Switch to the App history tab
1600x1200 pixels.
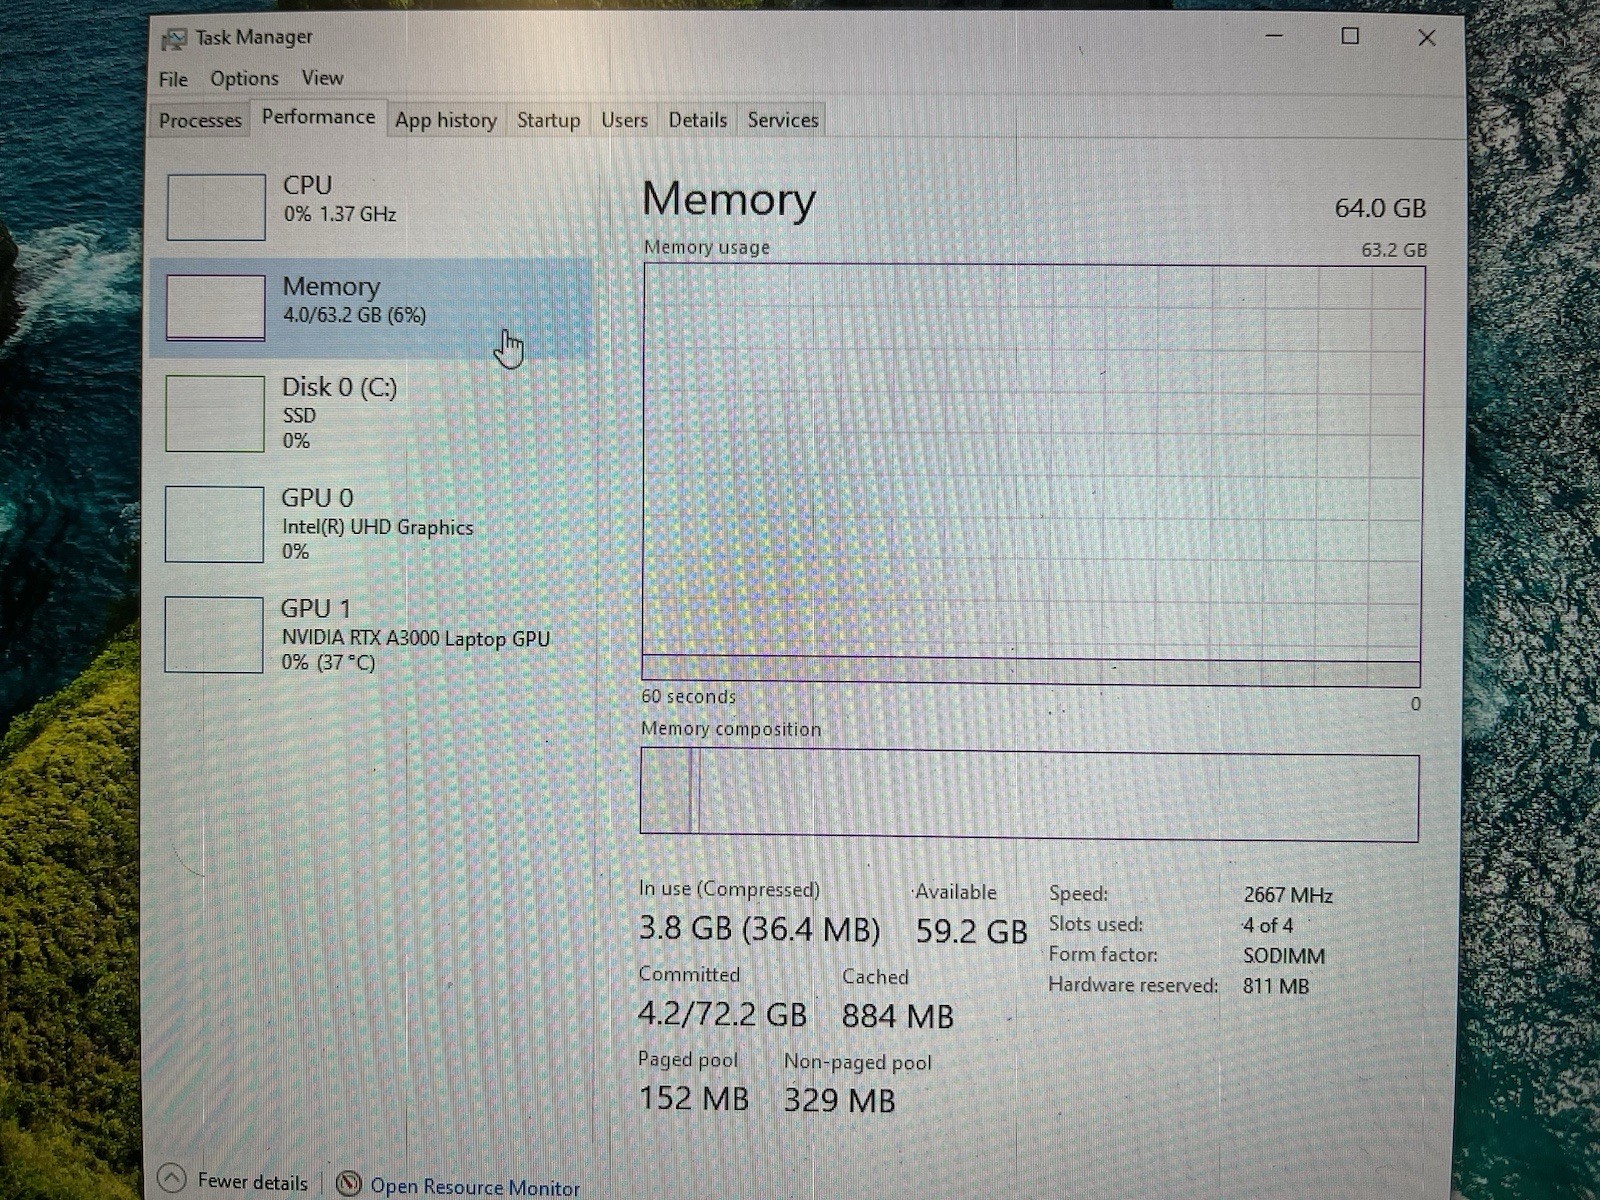point(446,120)
